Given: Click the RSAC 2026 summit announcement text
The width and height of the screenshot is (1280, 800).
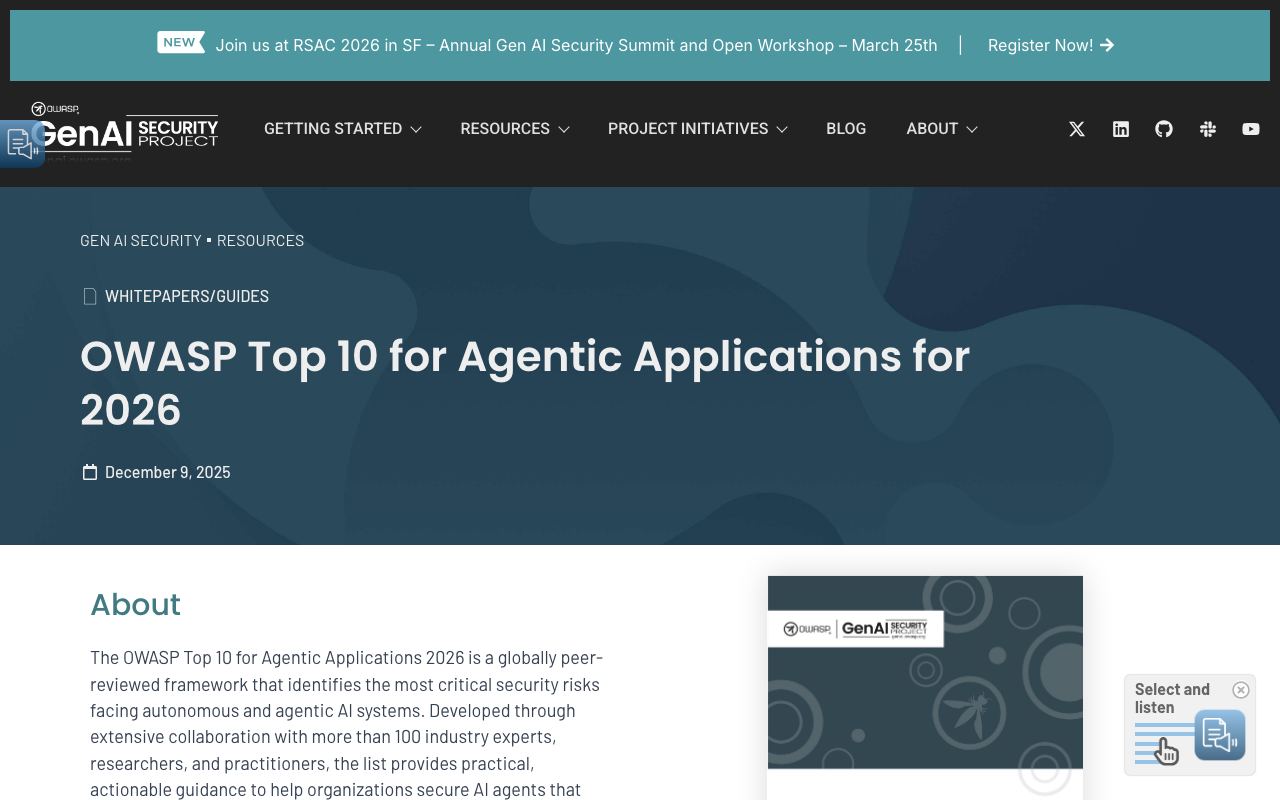Looking at the screenshot, I should coord(576,45).
